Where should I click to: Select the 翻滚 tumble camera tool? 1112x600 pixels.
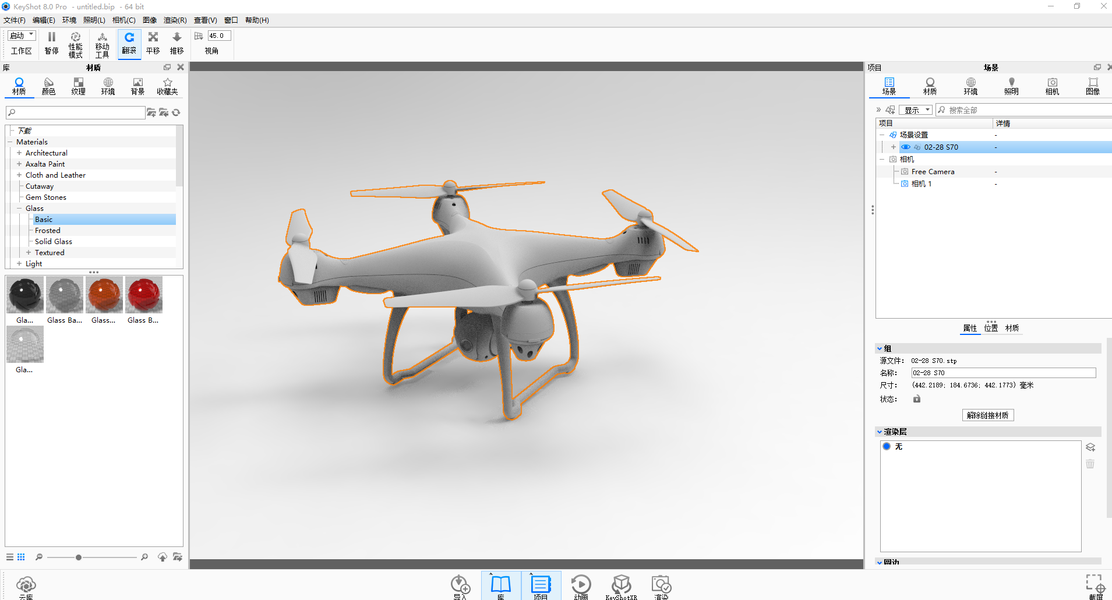pyautogui.click(x=129, y=43)
